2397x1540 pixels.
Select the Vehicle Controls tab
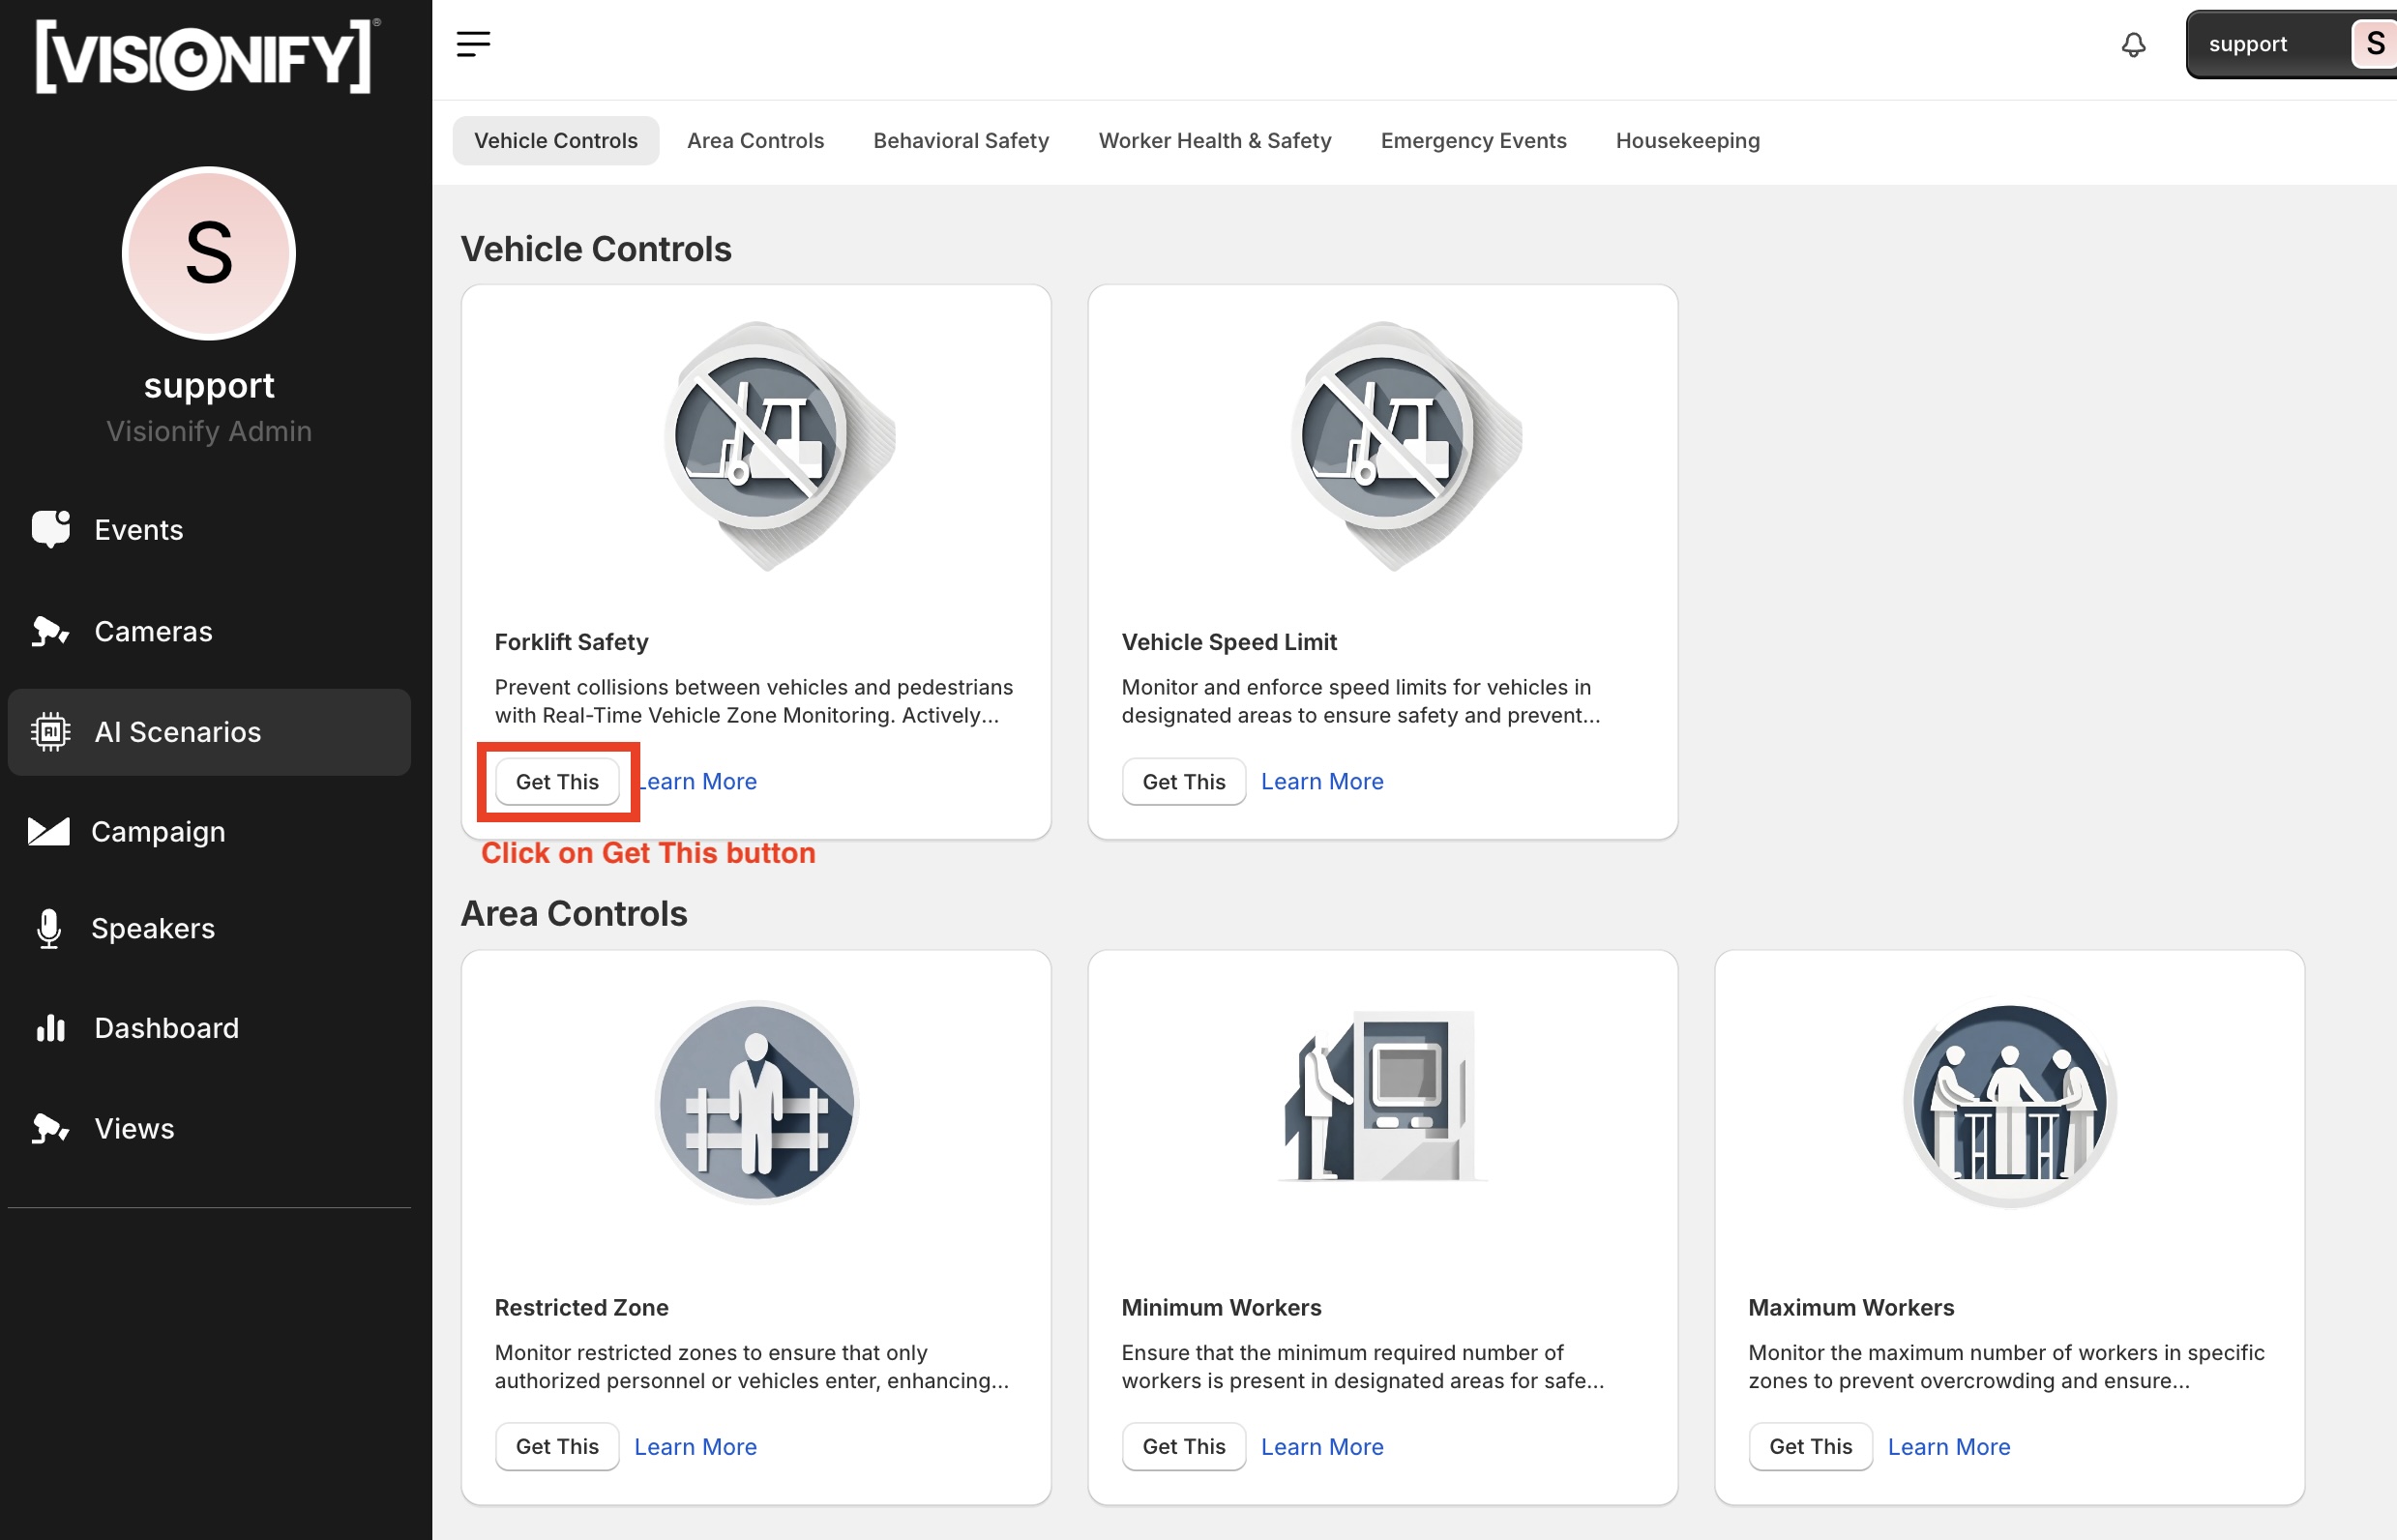tap(555, 138)
